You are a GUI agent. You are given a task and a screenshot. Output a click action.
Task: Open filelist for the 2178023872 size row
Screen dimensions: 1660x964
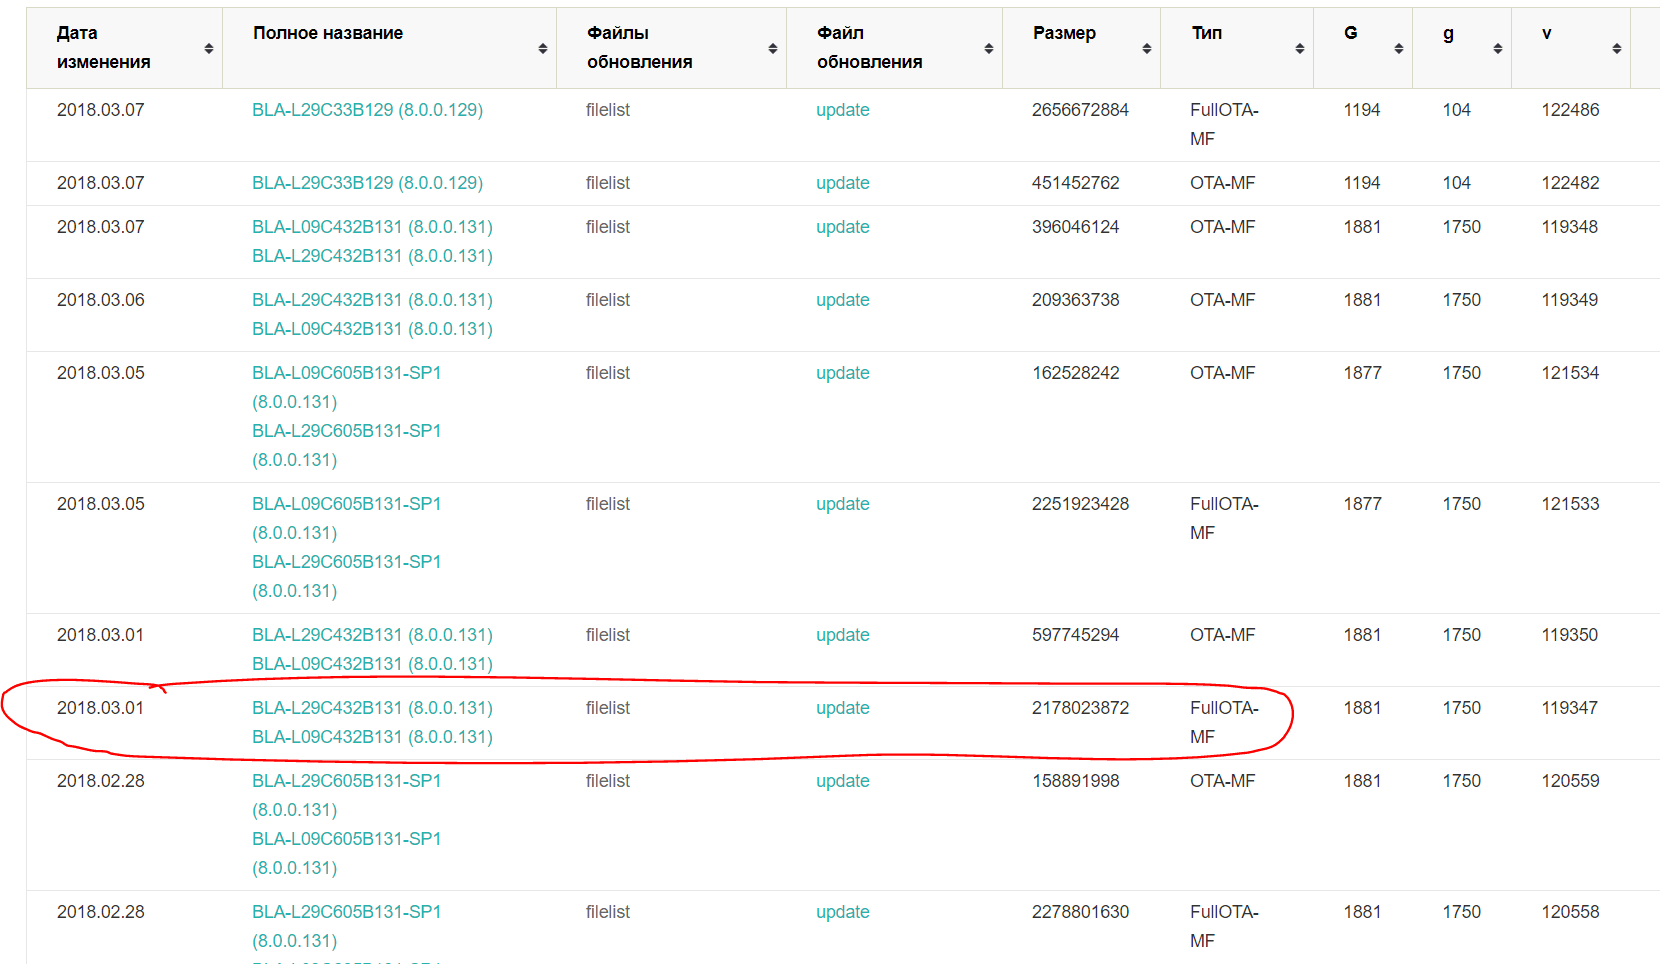point(608,708)
